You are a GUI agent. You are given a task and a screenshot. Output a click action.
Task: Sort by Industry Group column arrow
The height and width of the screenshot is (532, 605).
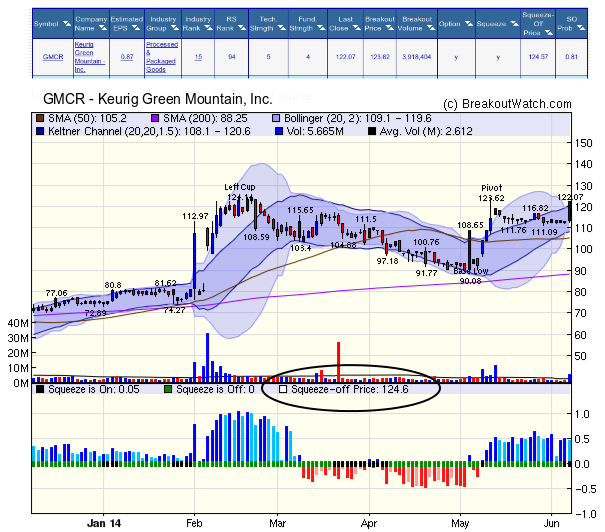coord(175,28)
